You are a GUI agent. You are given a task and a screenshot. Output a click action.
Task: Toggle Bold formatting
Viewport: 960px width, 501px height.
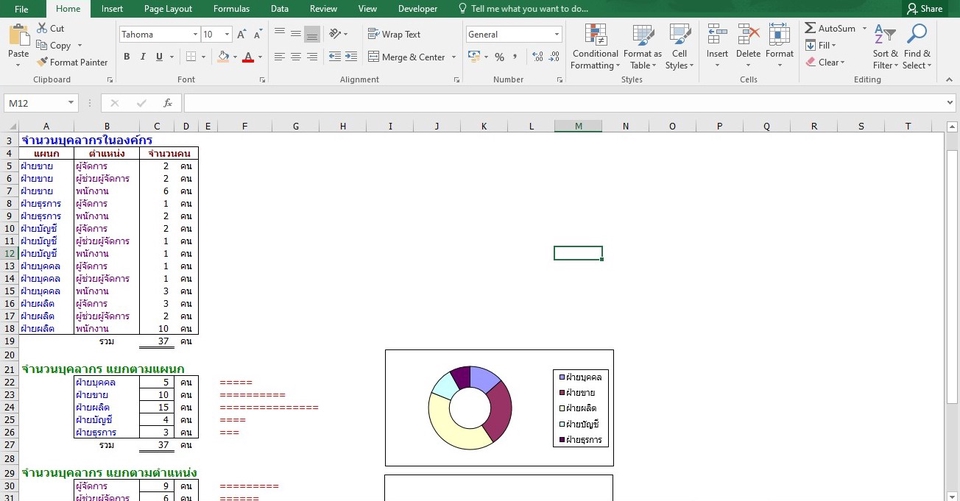[127, 57]
